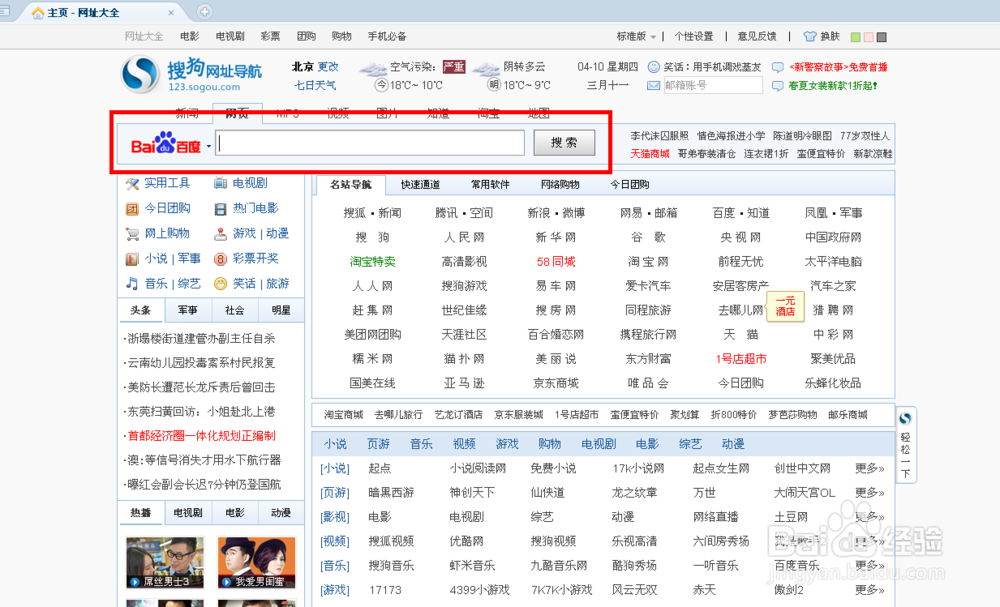
Task: Focus the Baidu search text box
Action: click(370, 143)
